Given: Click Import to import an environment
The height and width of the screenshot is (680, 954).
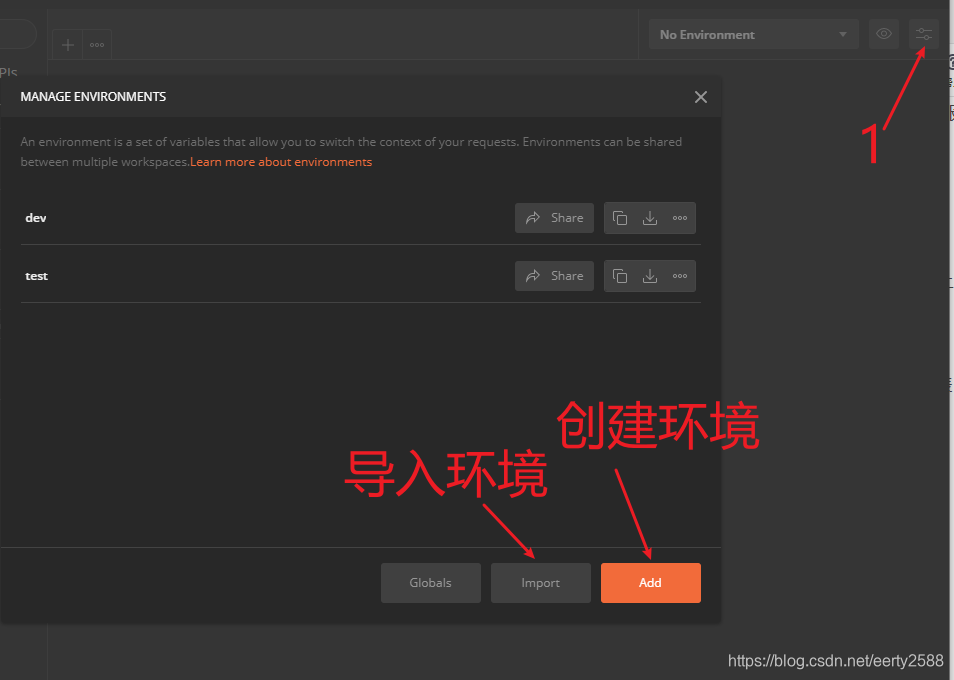Looking at the screenshot, I should [x=540, y=582].
